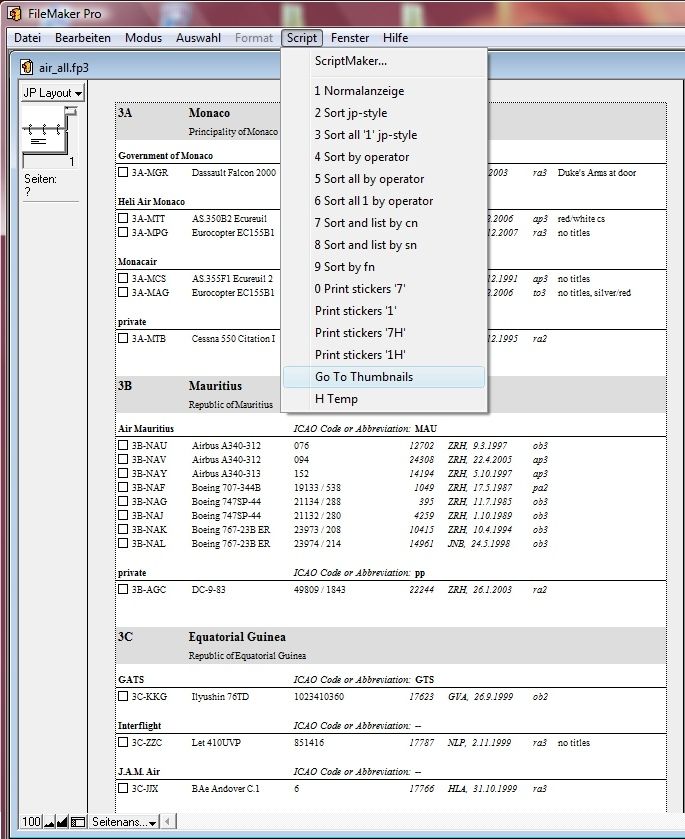Run script 9 Sort by fn

384,266
